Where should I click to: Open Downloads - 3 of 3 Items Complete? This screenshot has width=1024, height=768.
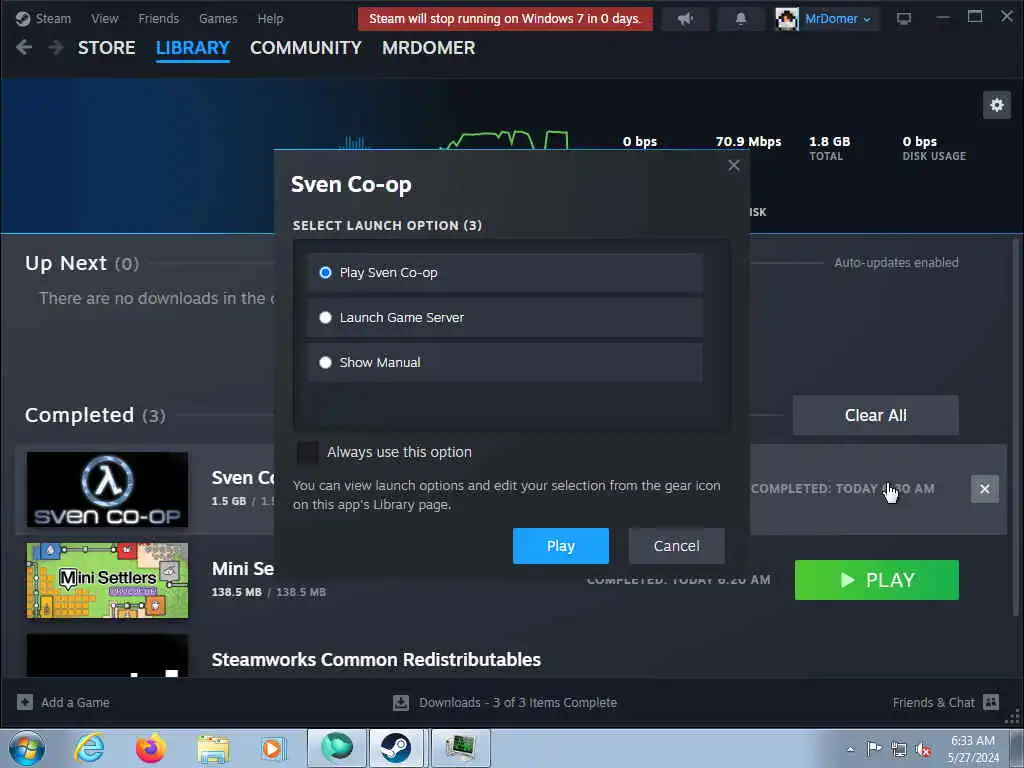pos(518,703)
